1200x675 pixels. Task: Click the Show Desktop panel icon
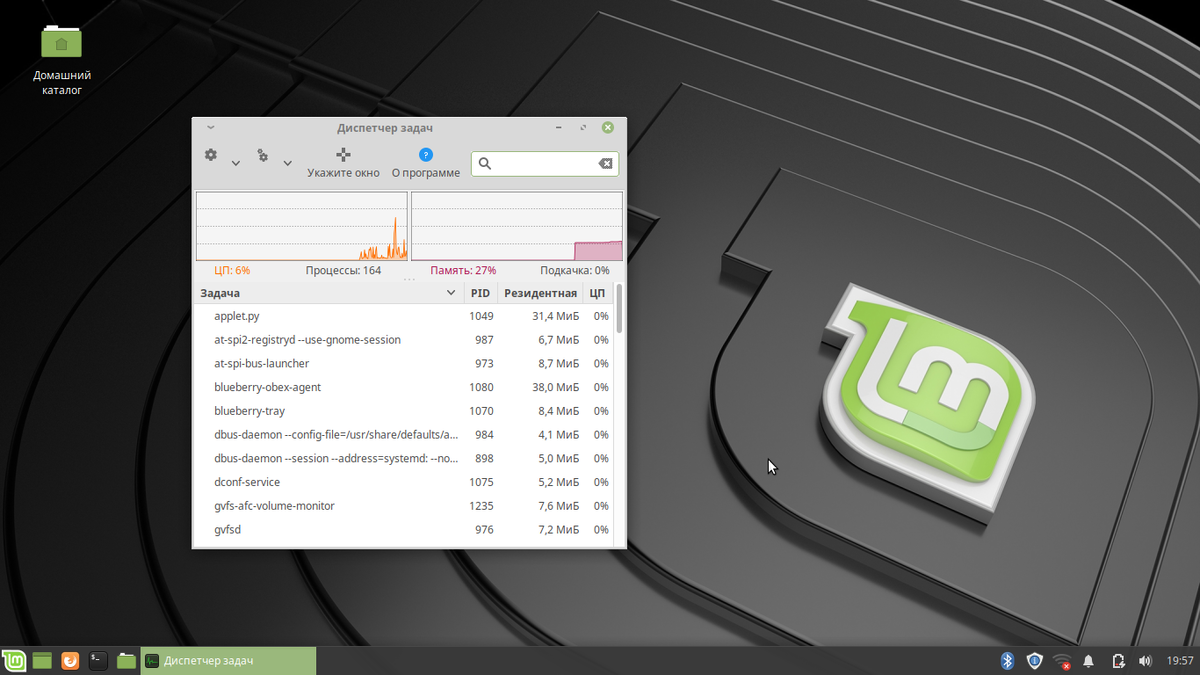42,660
